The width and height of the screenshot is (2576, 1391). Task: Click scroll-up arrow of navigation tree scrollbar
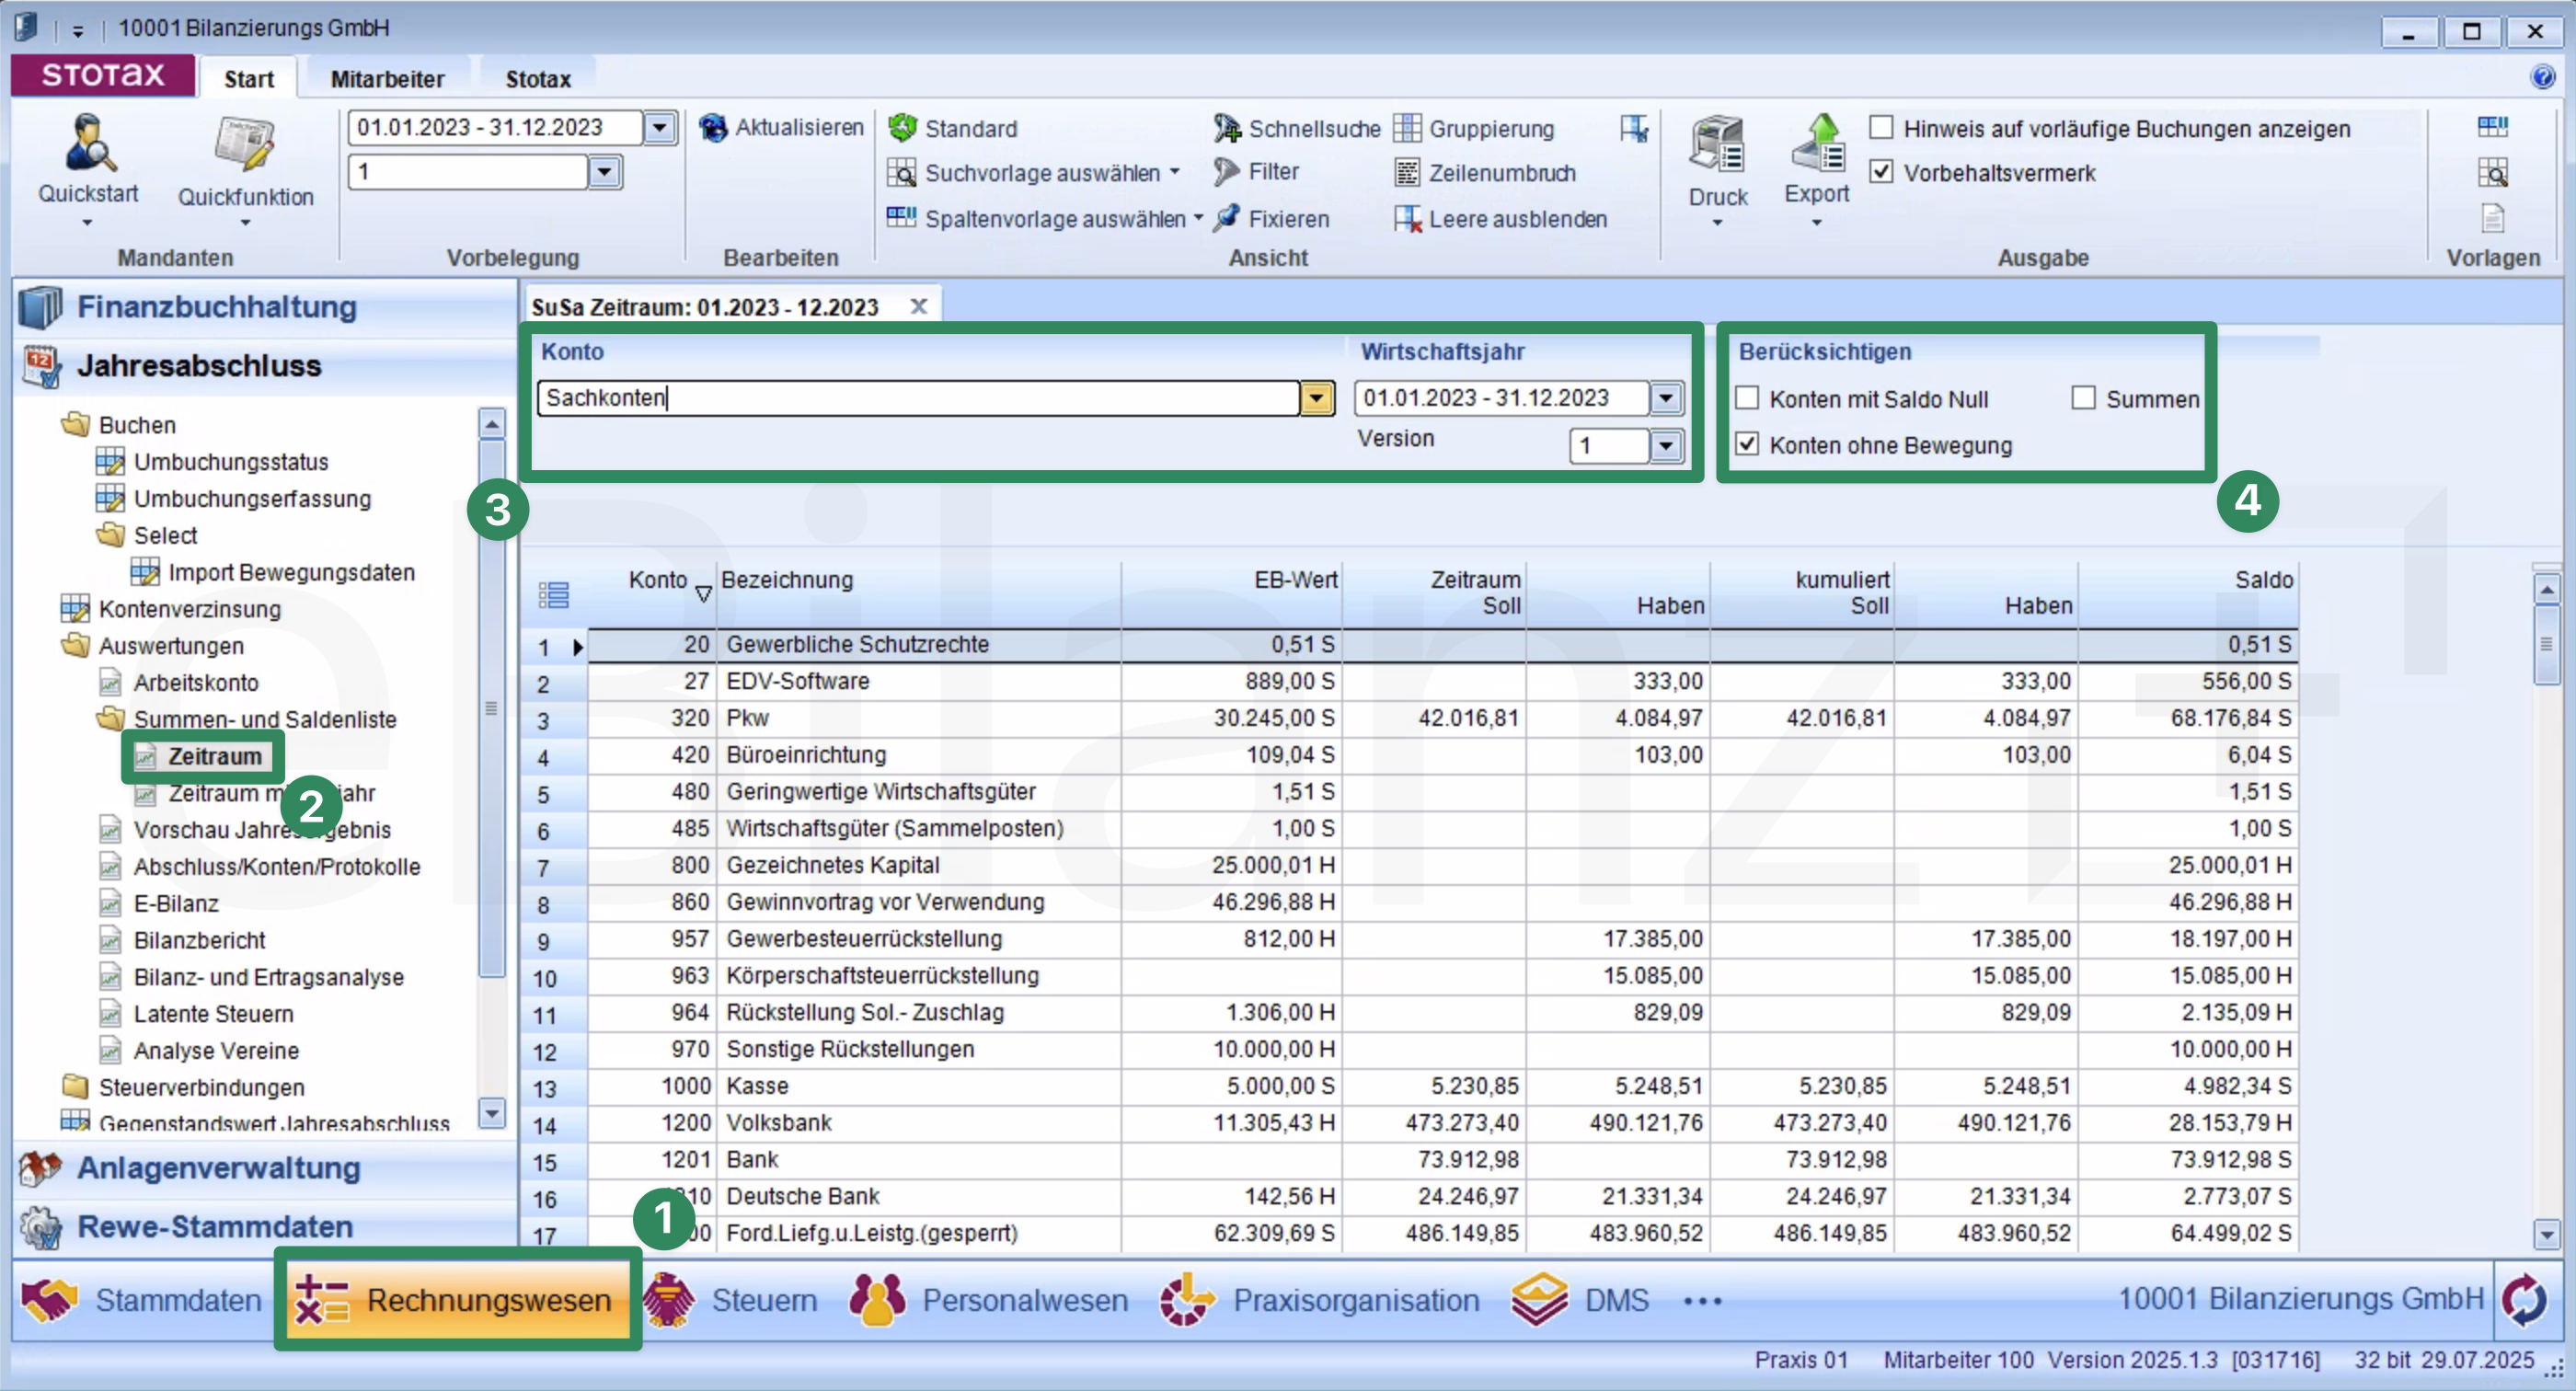click(491, 424)
